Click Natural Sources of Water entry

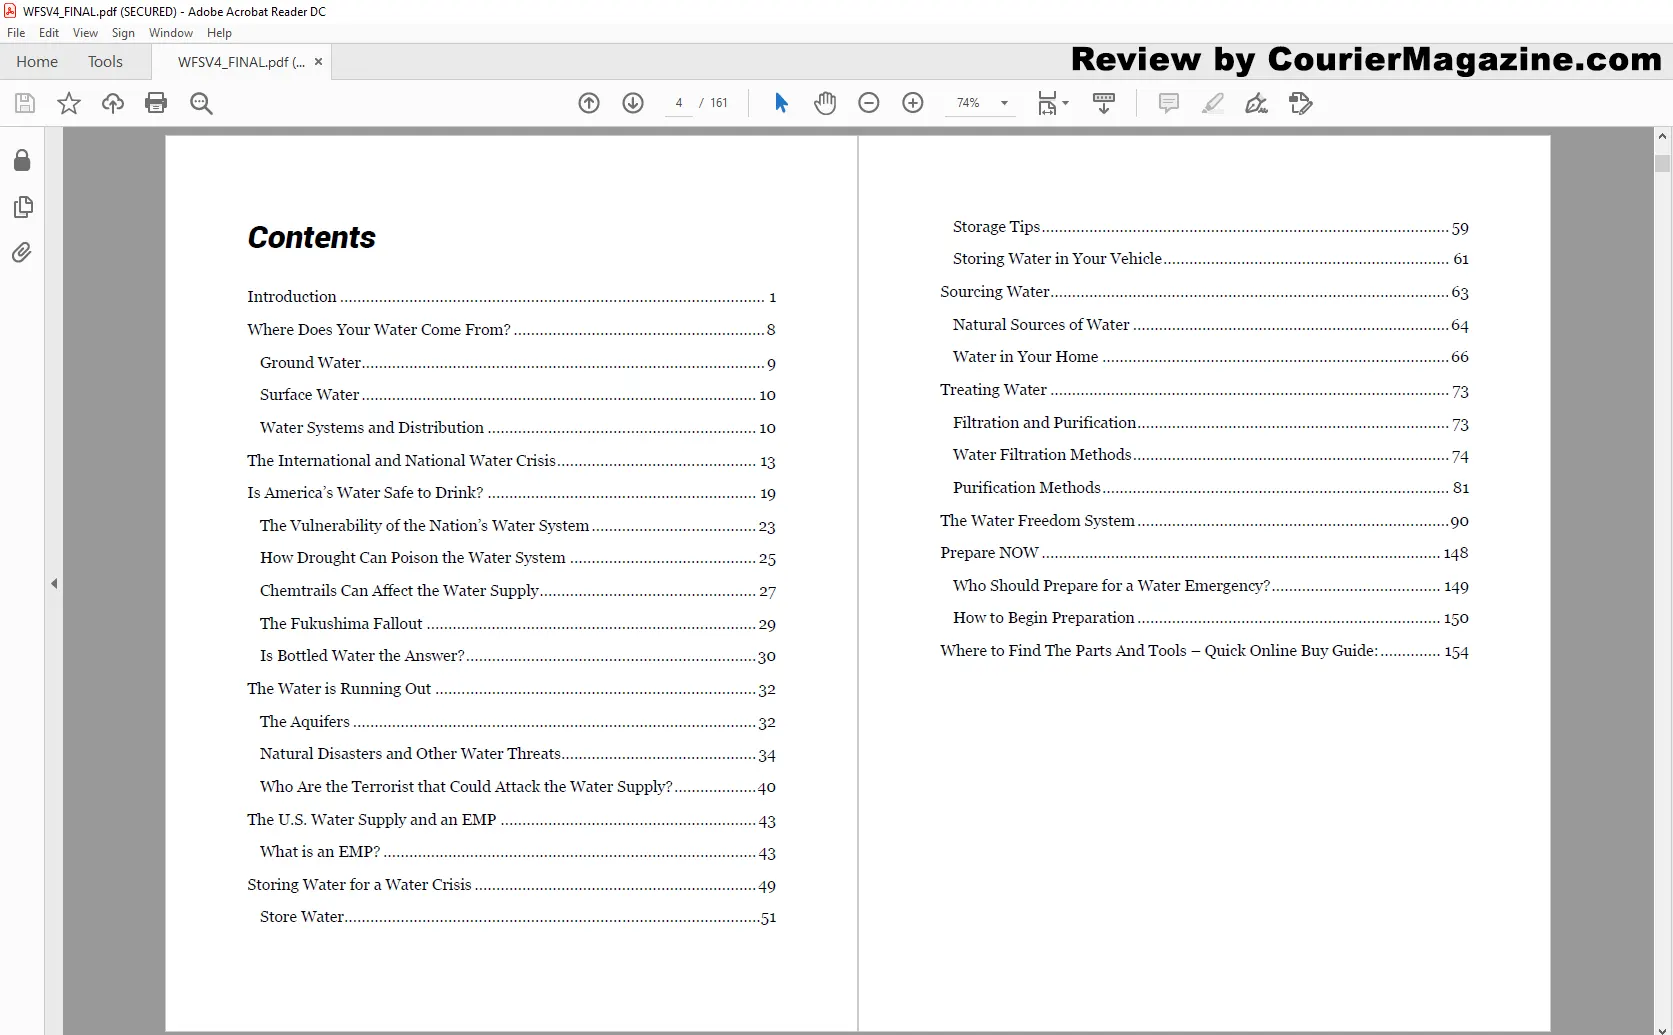pyautogui.click(x=1211, y=325)
